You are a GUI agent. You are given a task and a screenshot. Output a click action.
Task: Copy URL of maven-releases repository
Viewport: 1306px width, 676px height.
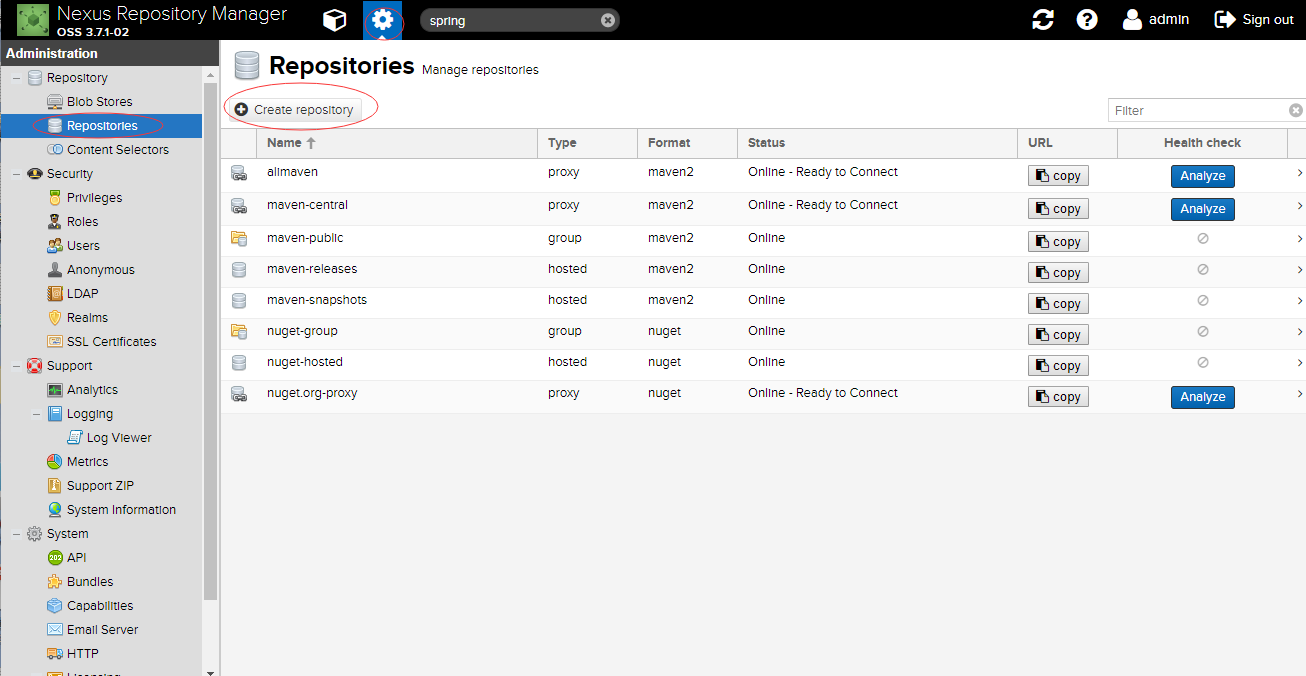pyautogui.click(x=1058, y=273)
